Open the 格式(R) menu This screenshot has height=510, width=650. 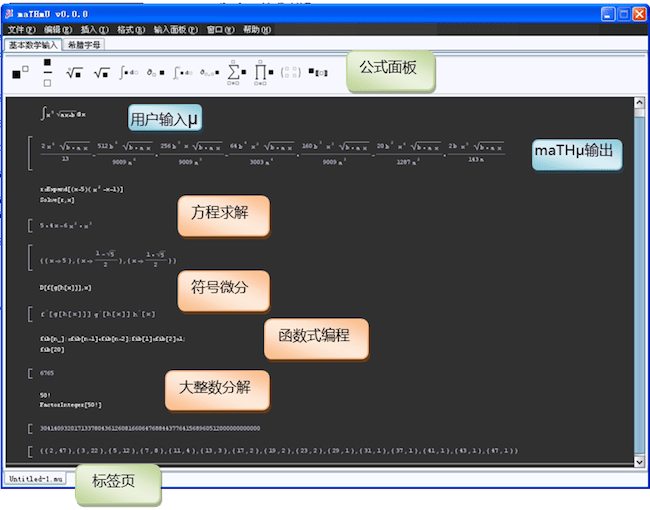pos(131,29)
